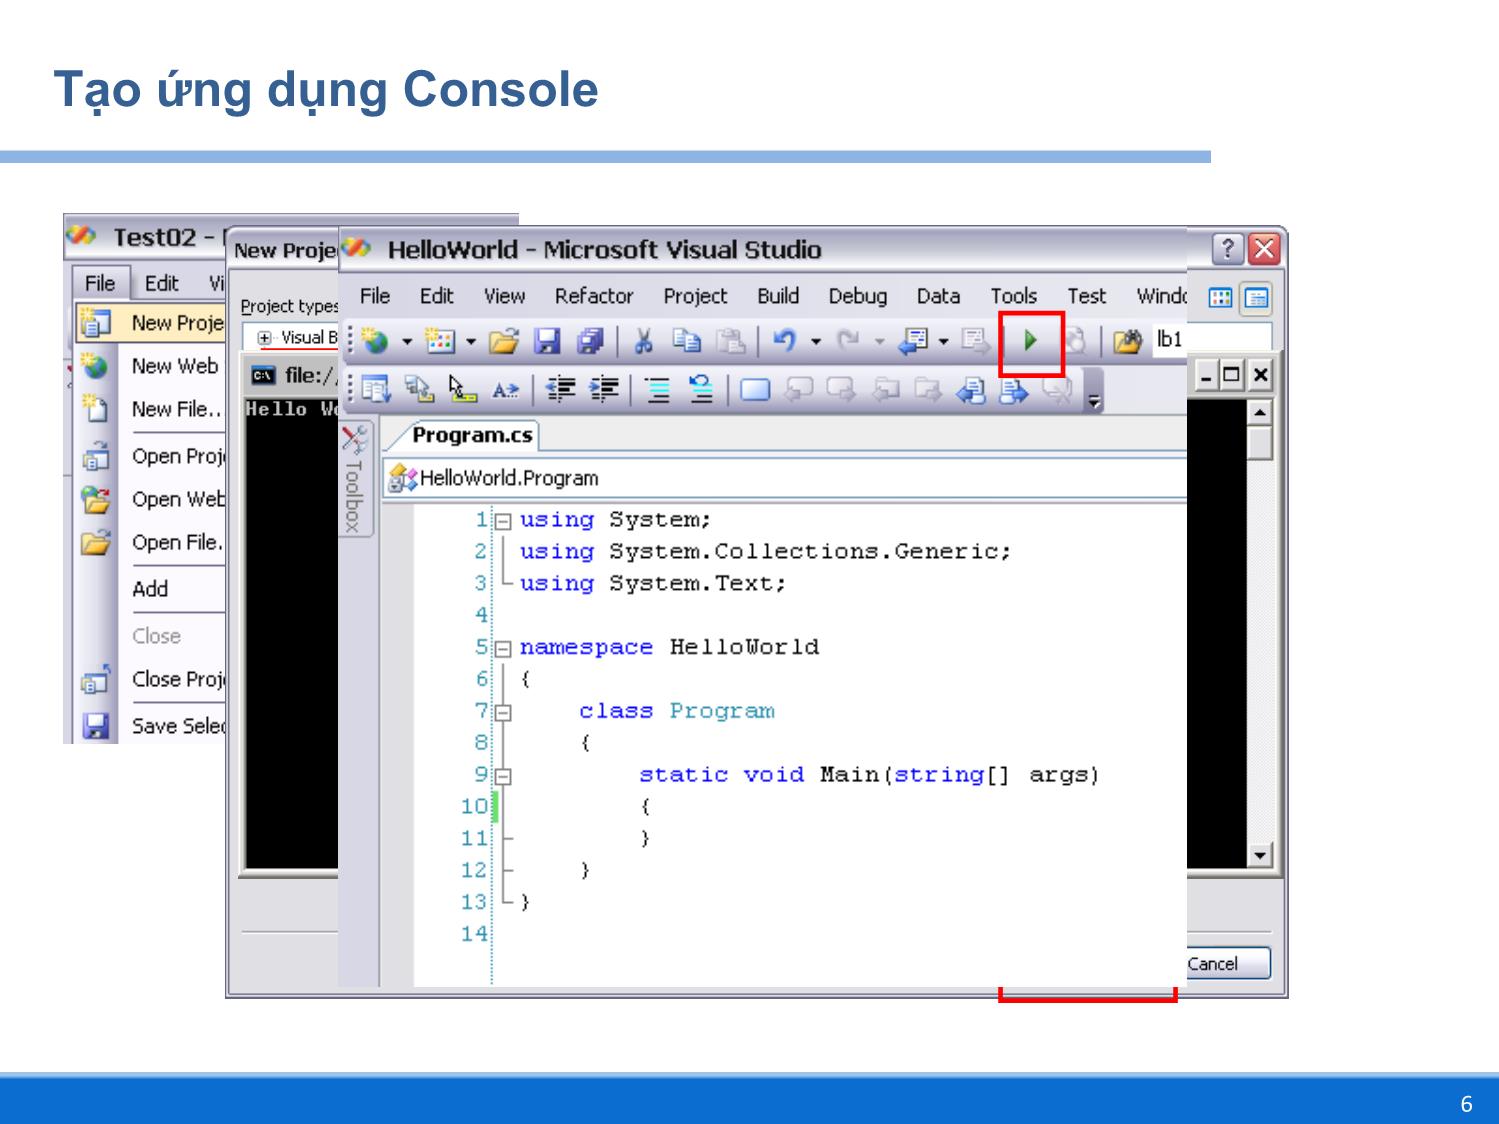Image resolution: width=1499 pixels, height=1124 pixels.
Task: Open the Navigate Backward dropdown arrow
Action: point(943,342)
